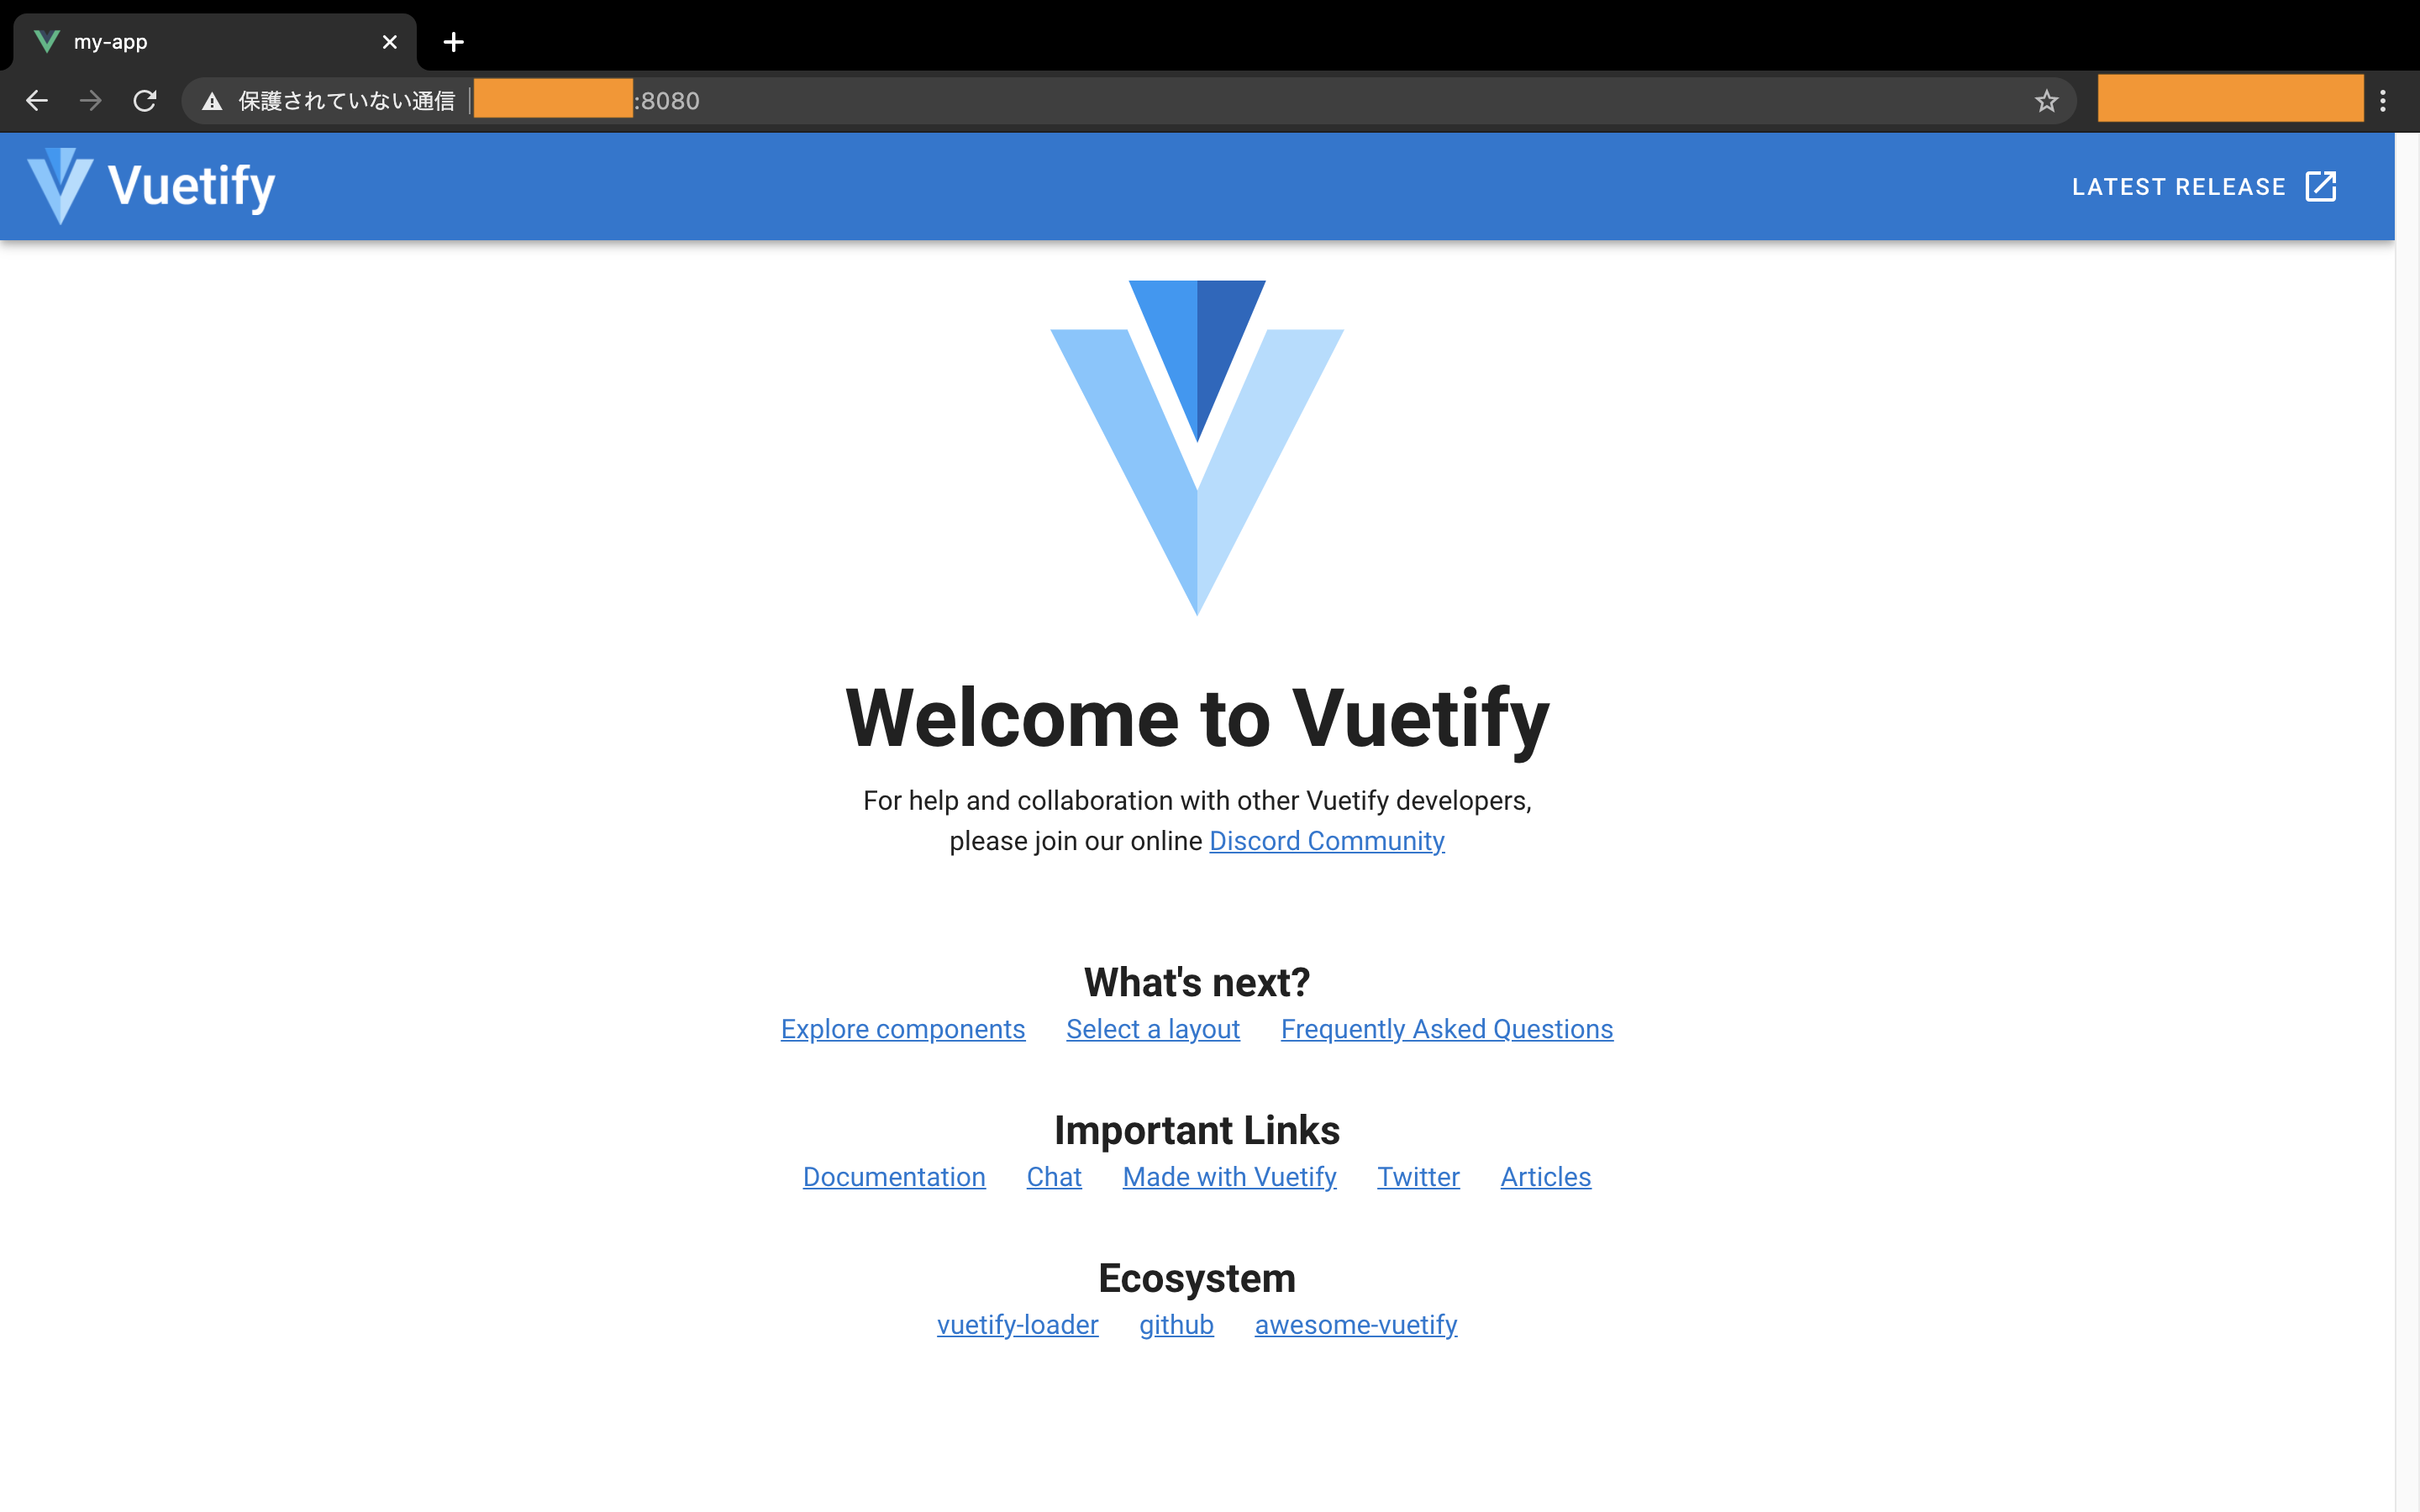Viewport: 2420px width, 1512px height.
Task: Click the 'awesome-vuetify' ecosystem link
Action: 1357,1324
